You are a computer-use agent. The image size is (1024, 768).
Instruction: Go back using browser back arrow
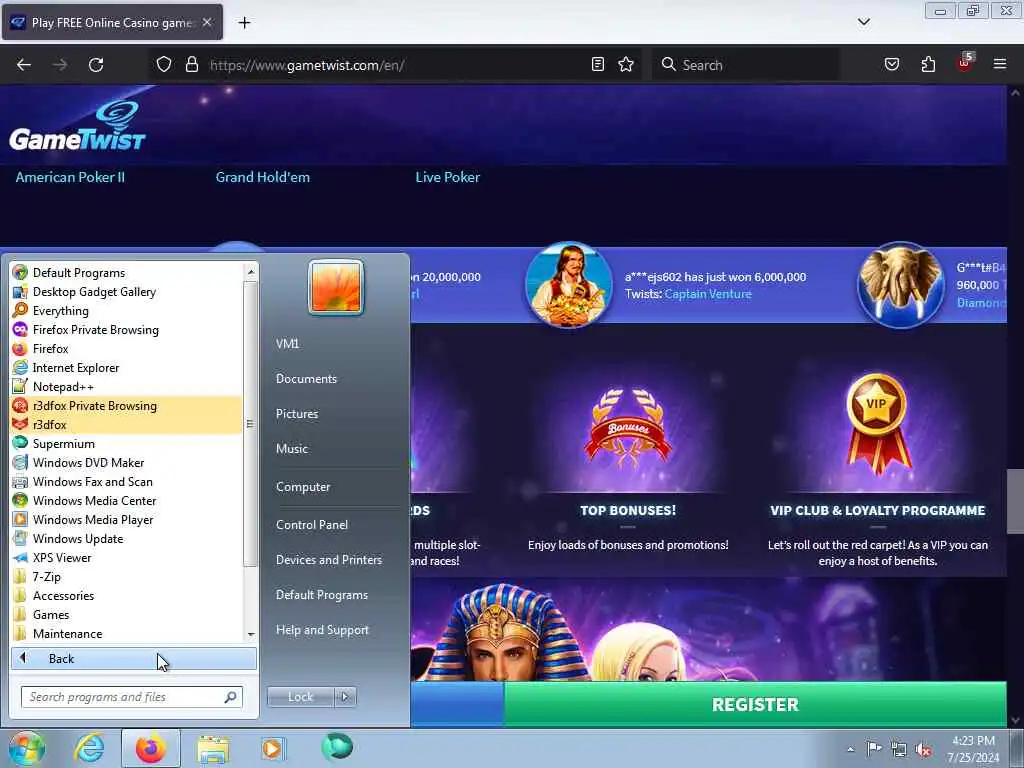click(24, 65)
